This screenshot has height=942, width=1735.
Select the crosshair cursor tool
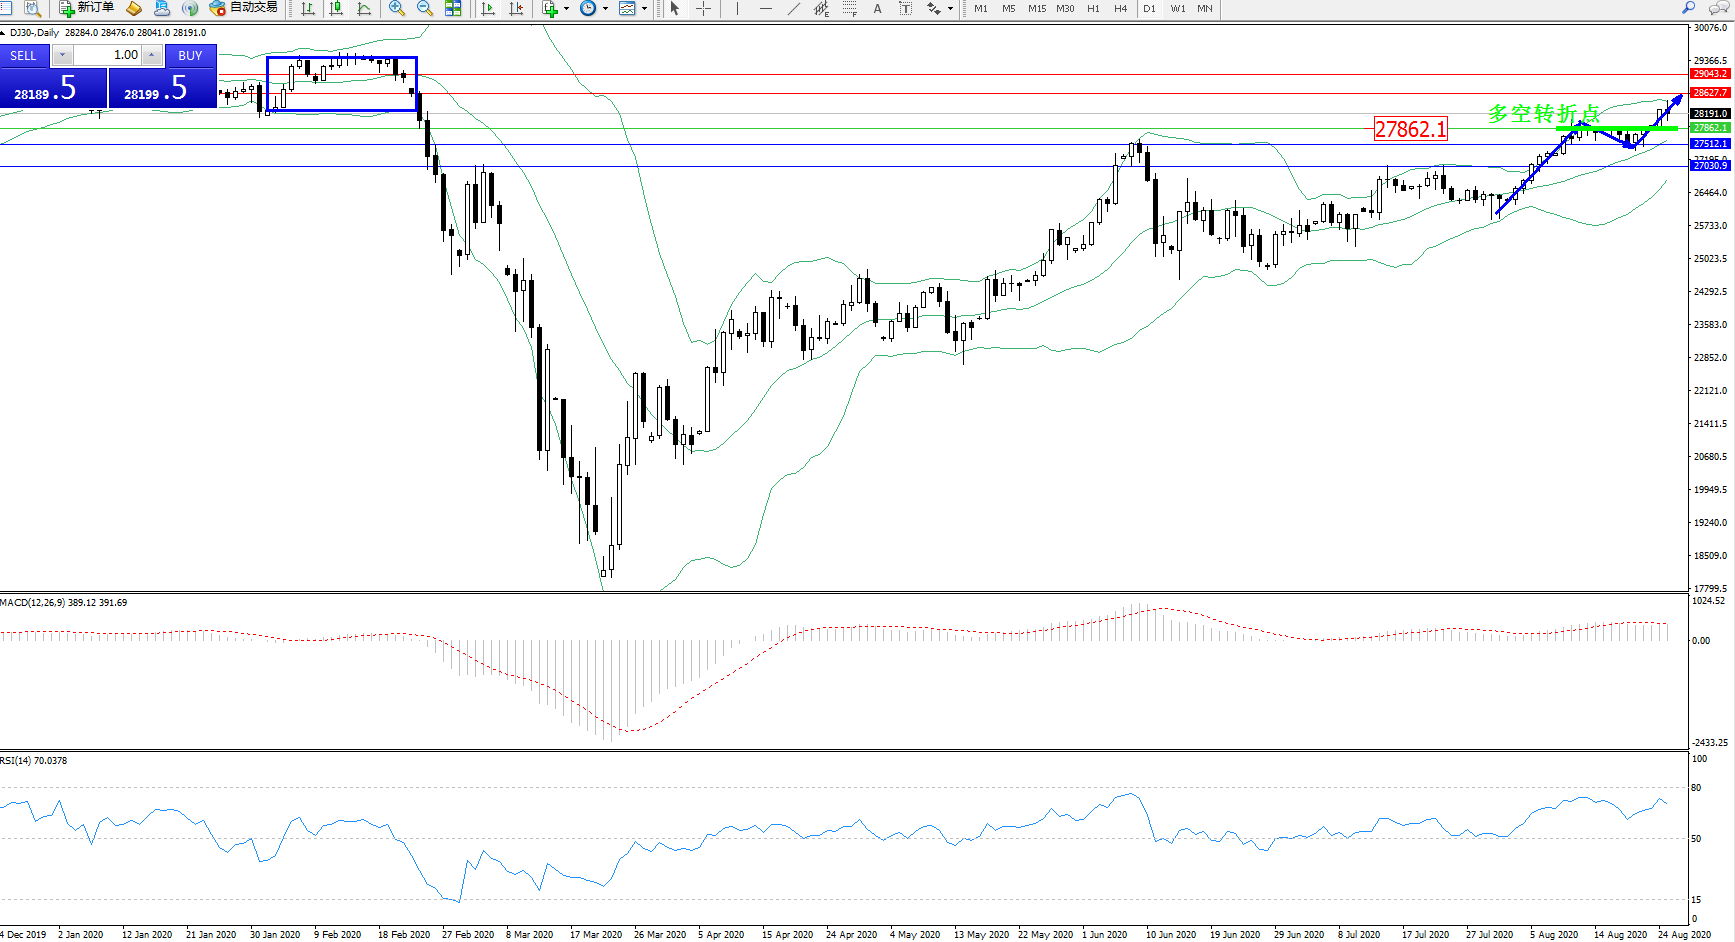pos(704,9)
